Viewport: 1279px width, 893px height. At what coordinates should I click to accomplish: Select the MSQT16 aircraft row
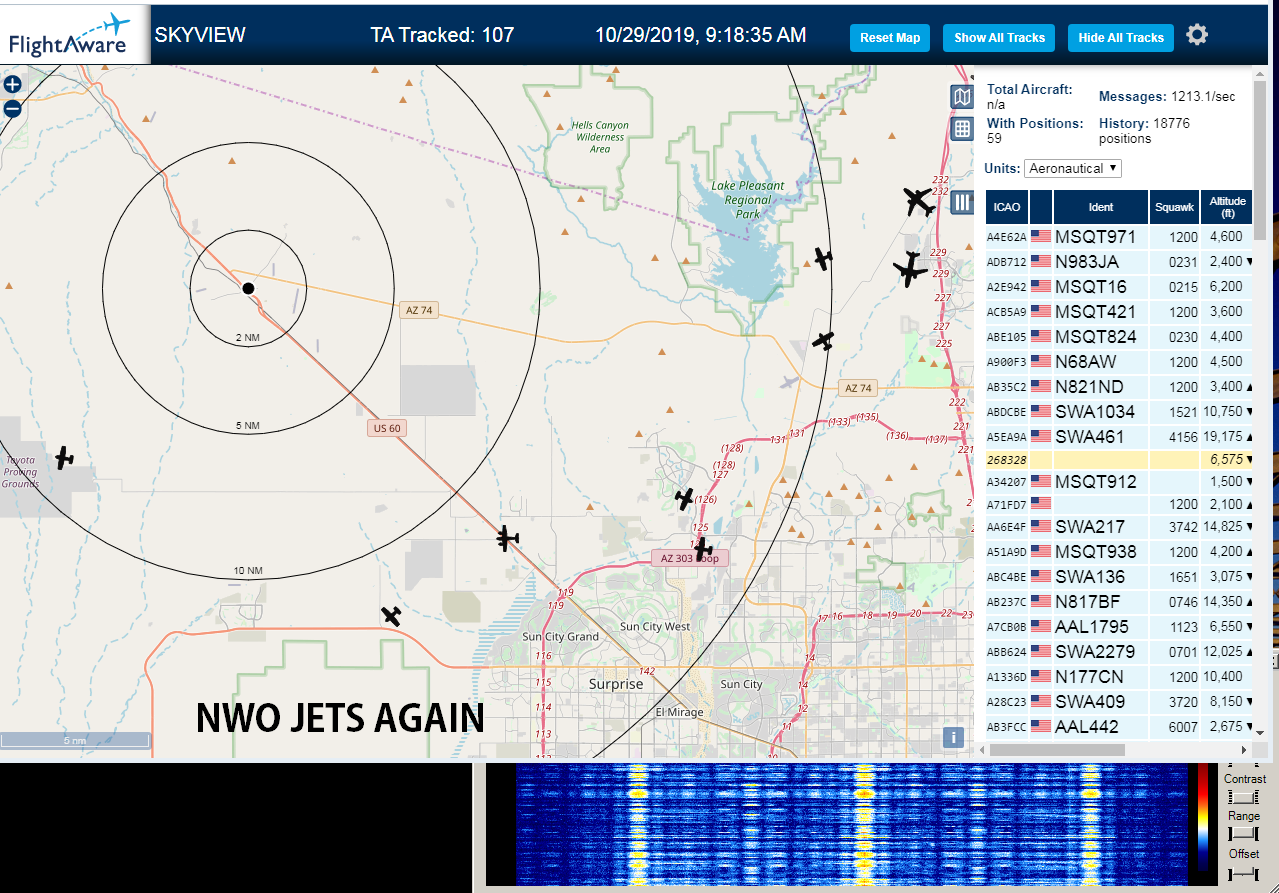1120,287
